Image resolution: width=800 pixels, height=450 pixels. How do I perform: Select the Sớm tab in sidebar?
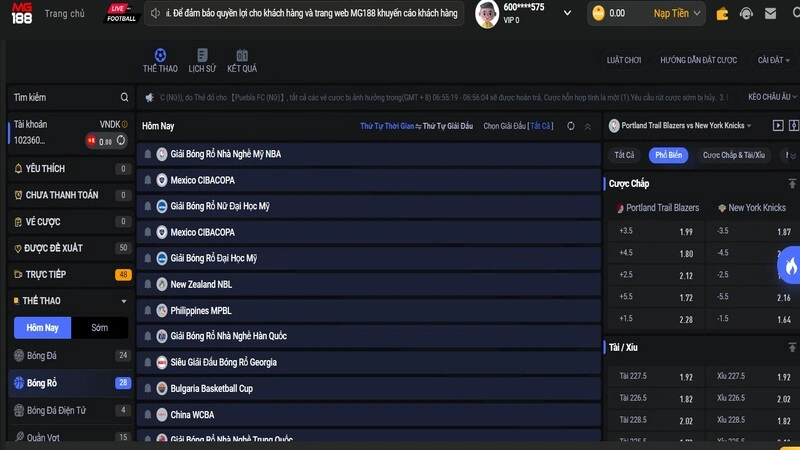click(99, 328)
